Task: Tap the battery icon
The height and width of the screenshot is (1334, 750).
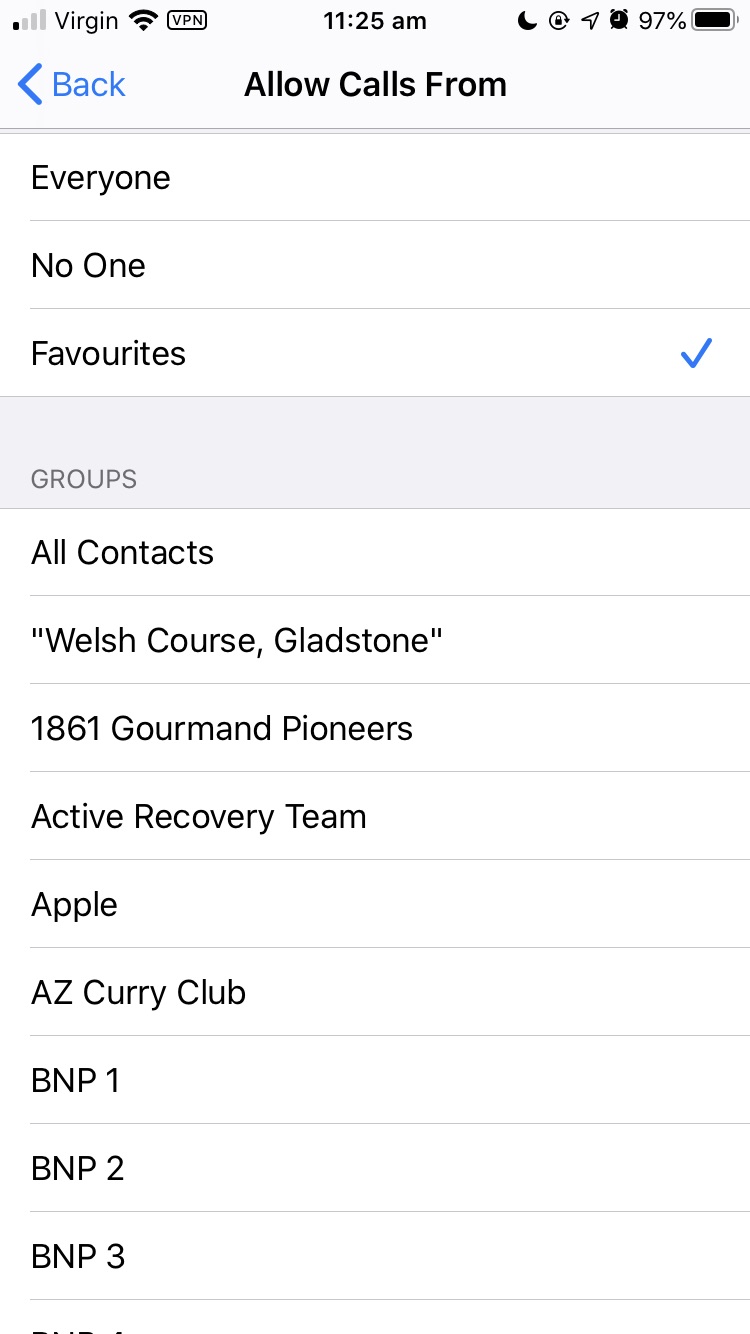Action: [x=714, y=20]
